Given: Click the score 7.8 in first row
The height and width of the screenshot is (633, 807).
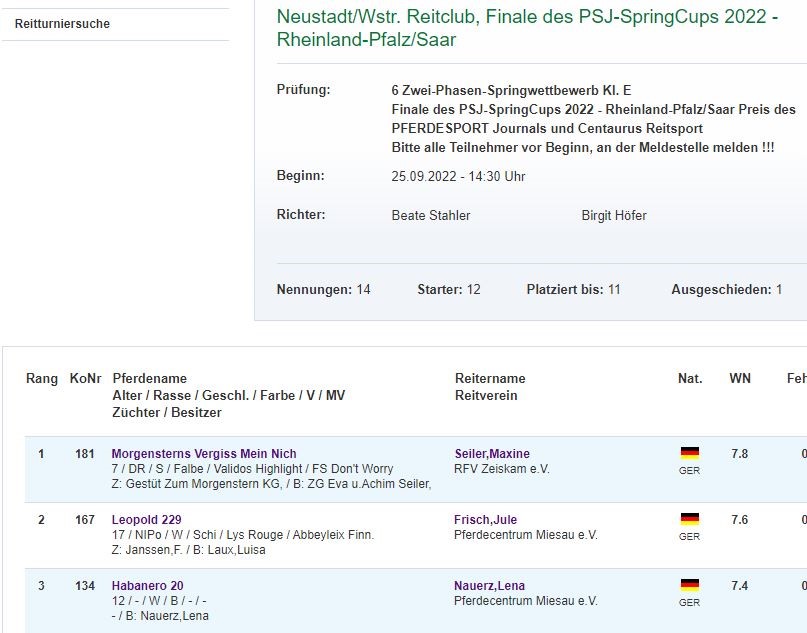Looking at the screenshot, I should 739,454.
